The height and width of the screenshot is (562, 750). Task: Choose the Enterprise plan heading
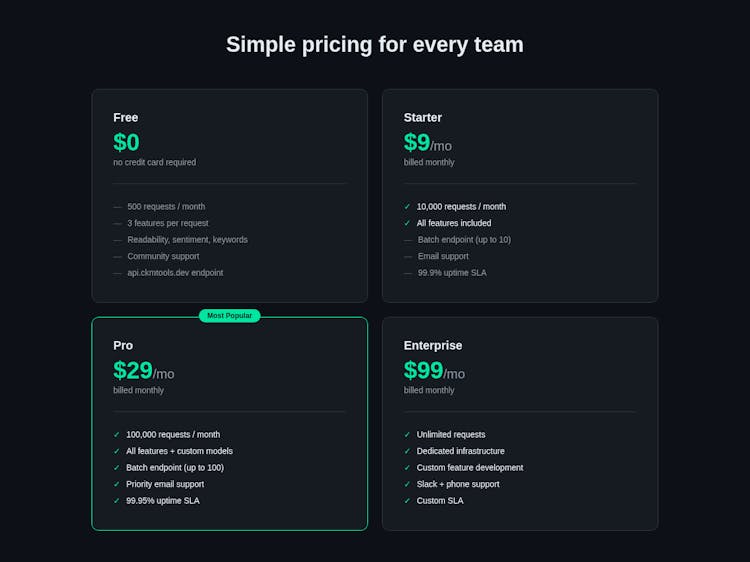point(433,345)
